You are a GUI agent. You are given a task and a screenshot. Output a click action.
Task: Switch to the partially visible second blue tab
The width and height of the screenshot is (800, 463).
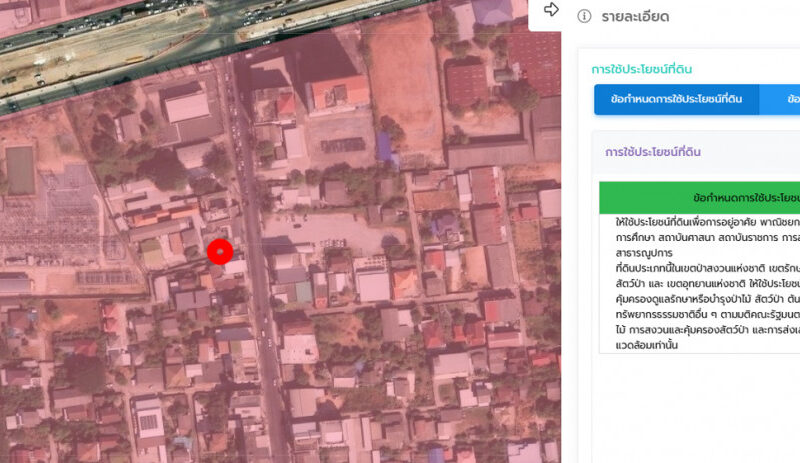click(785, 100)
